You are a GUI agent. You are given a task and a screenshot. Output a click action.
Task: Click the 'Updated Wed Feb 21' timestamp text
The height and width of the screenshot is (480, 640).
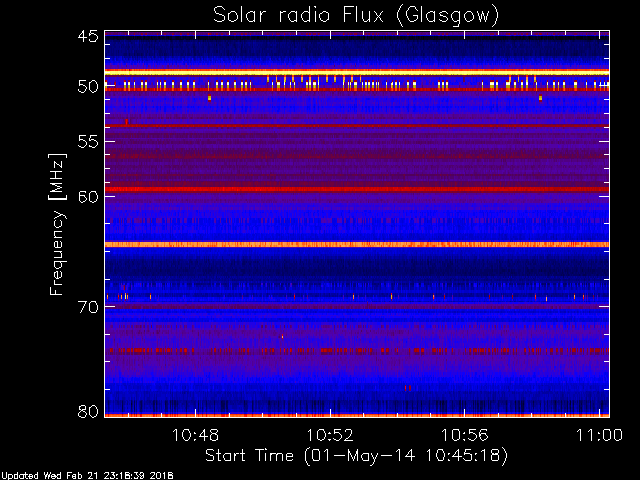click(x=87, y=475)
